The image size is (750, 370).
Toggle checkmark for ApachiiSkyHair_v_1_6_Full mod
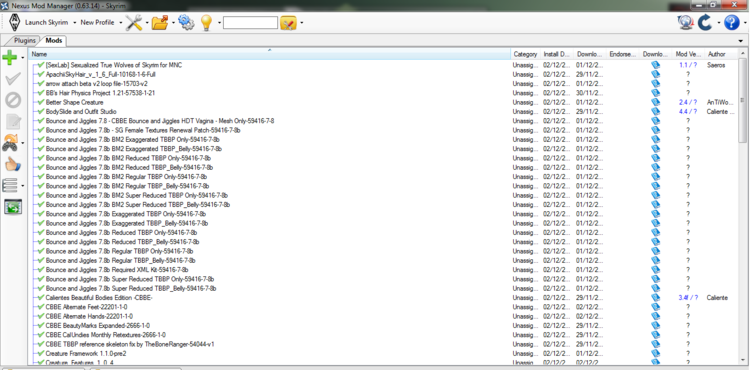click(41, 74)
